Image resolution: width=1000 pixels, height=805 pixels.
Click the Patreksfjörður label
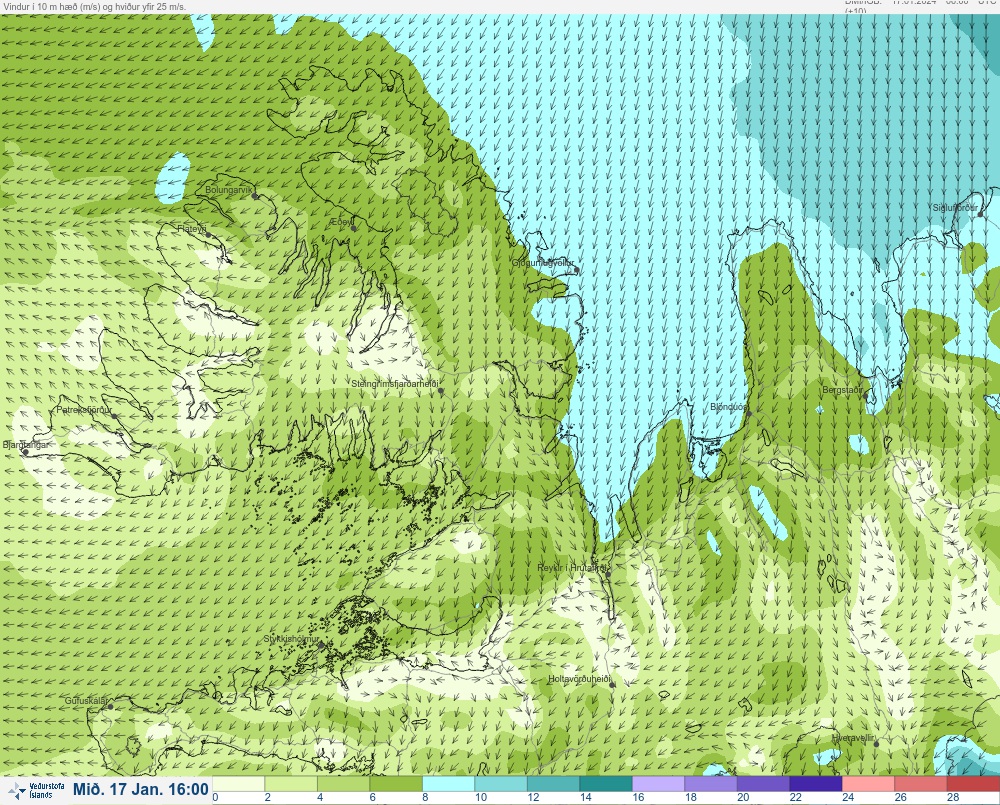[x=84, y=410]
